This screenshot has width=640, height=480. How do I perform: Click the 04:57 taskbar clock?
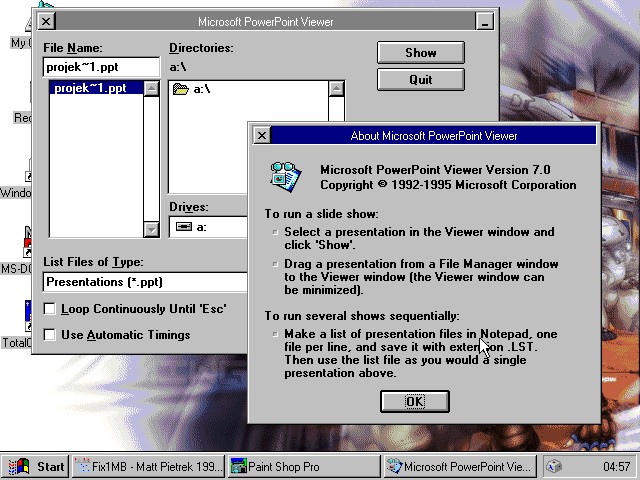(616, 467)
